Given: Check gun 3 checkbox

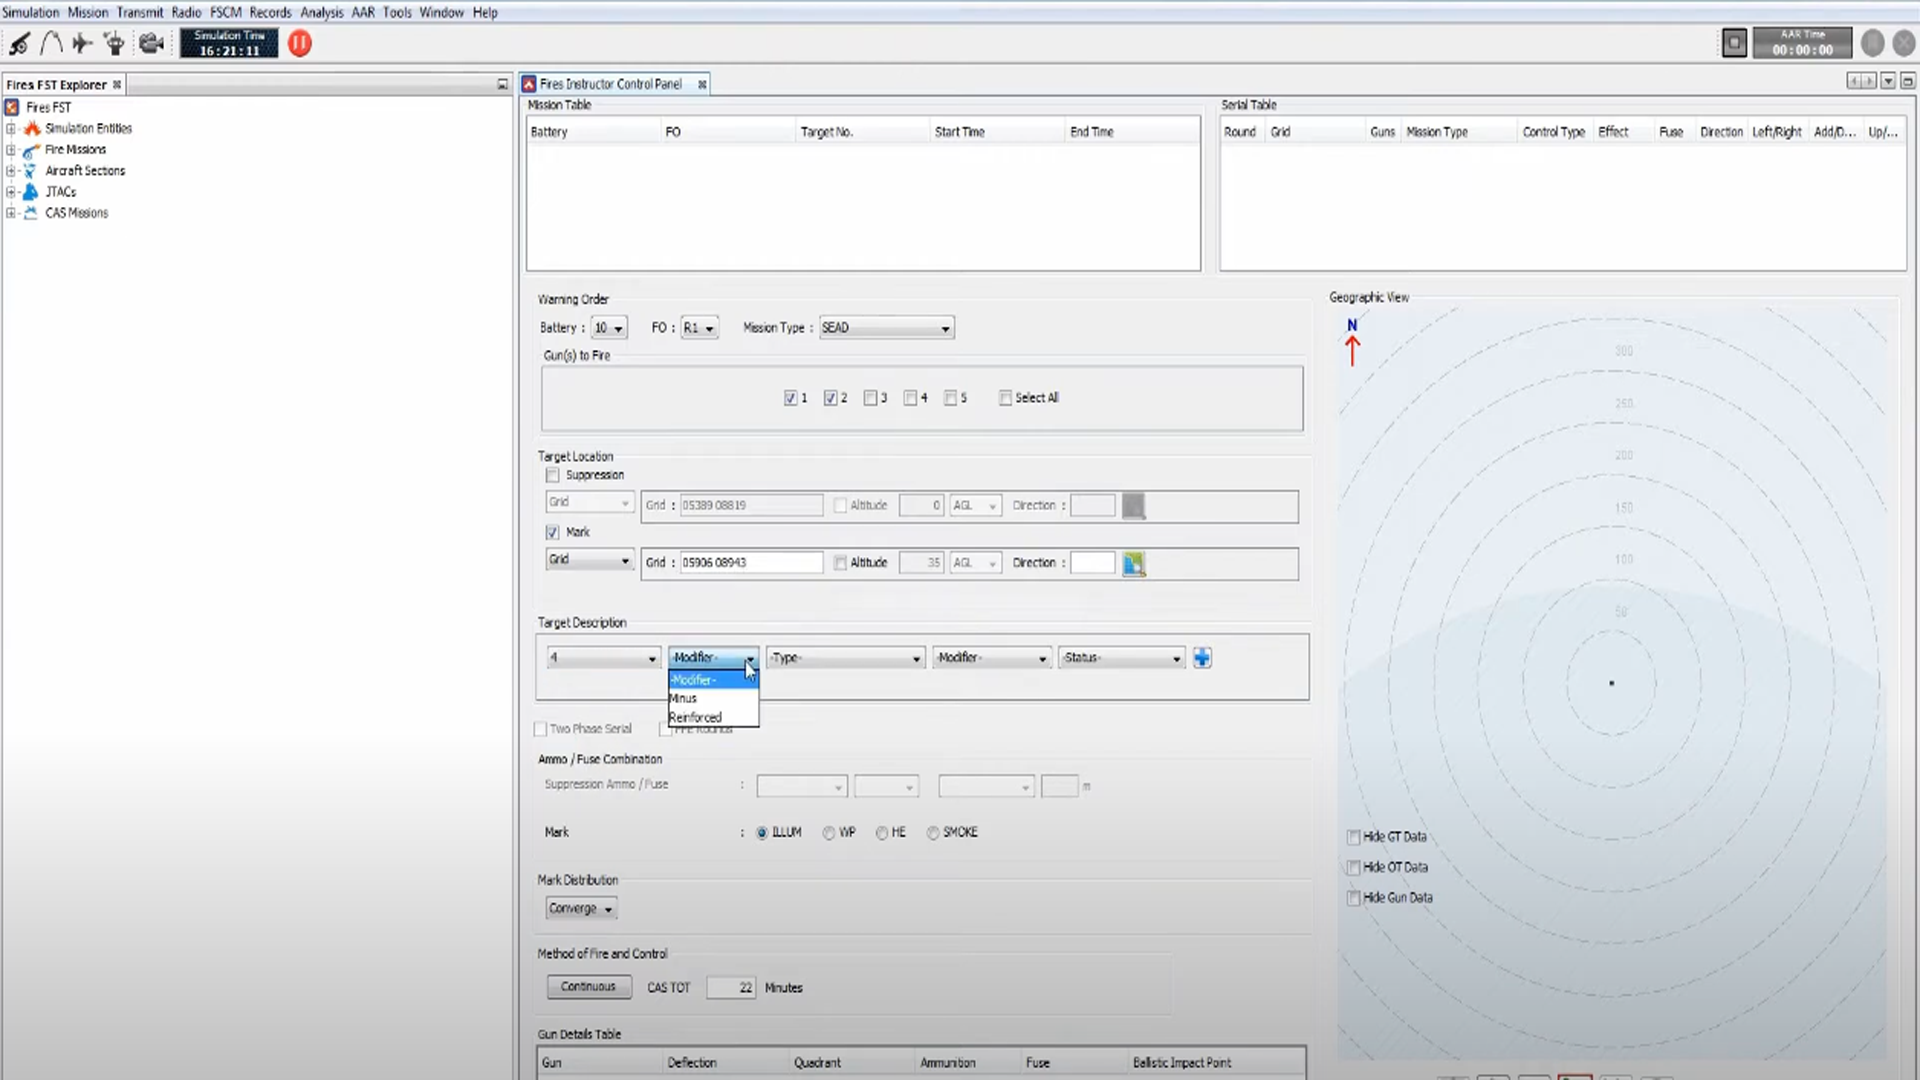Looking at the screenshot, I should click(870, 398).
